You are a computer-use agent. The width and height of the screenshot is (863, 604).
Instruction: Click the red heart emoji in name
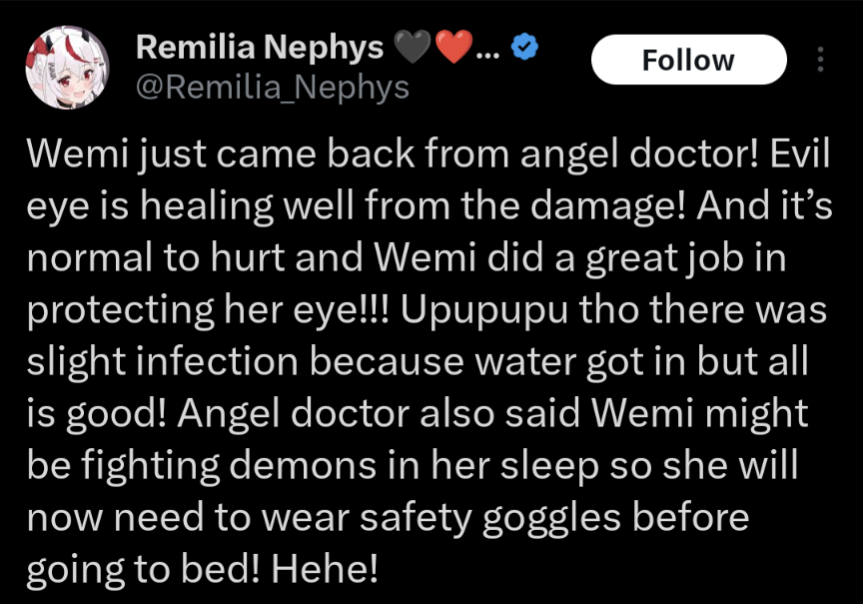pos(454,47)
